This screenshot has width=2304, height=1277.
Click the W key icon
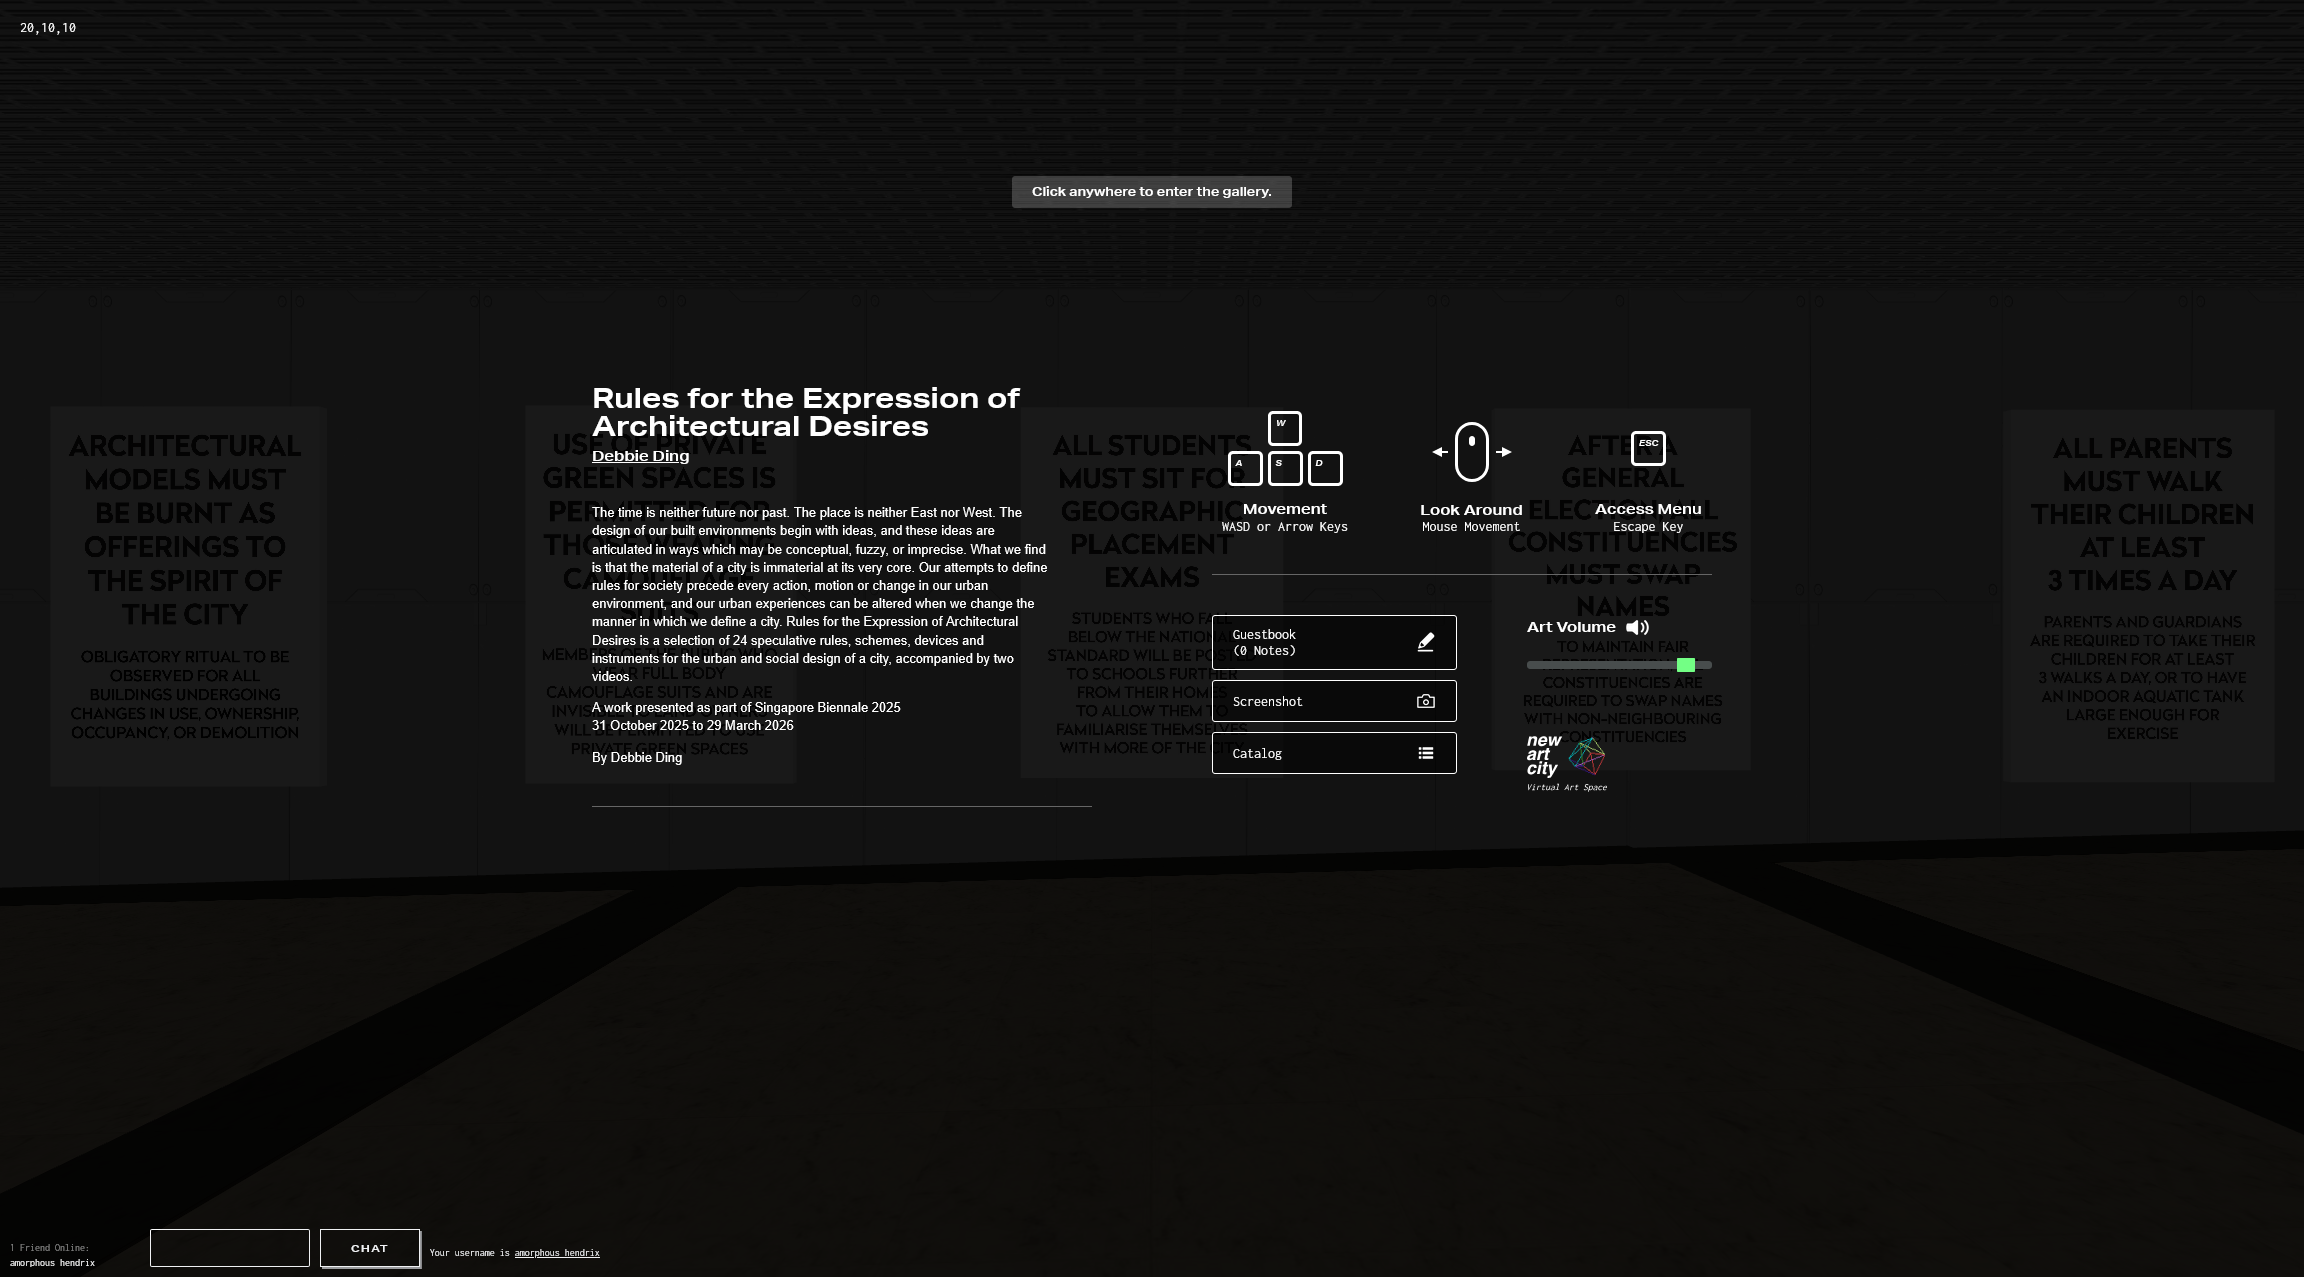1284,428
